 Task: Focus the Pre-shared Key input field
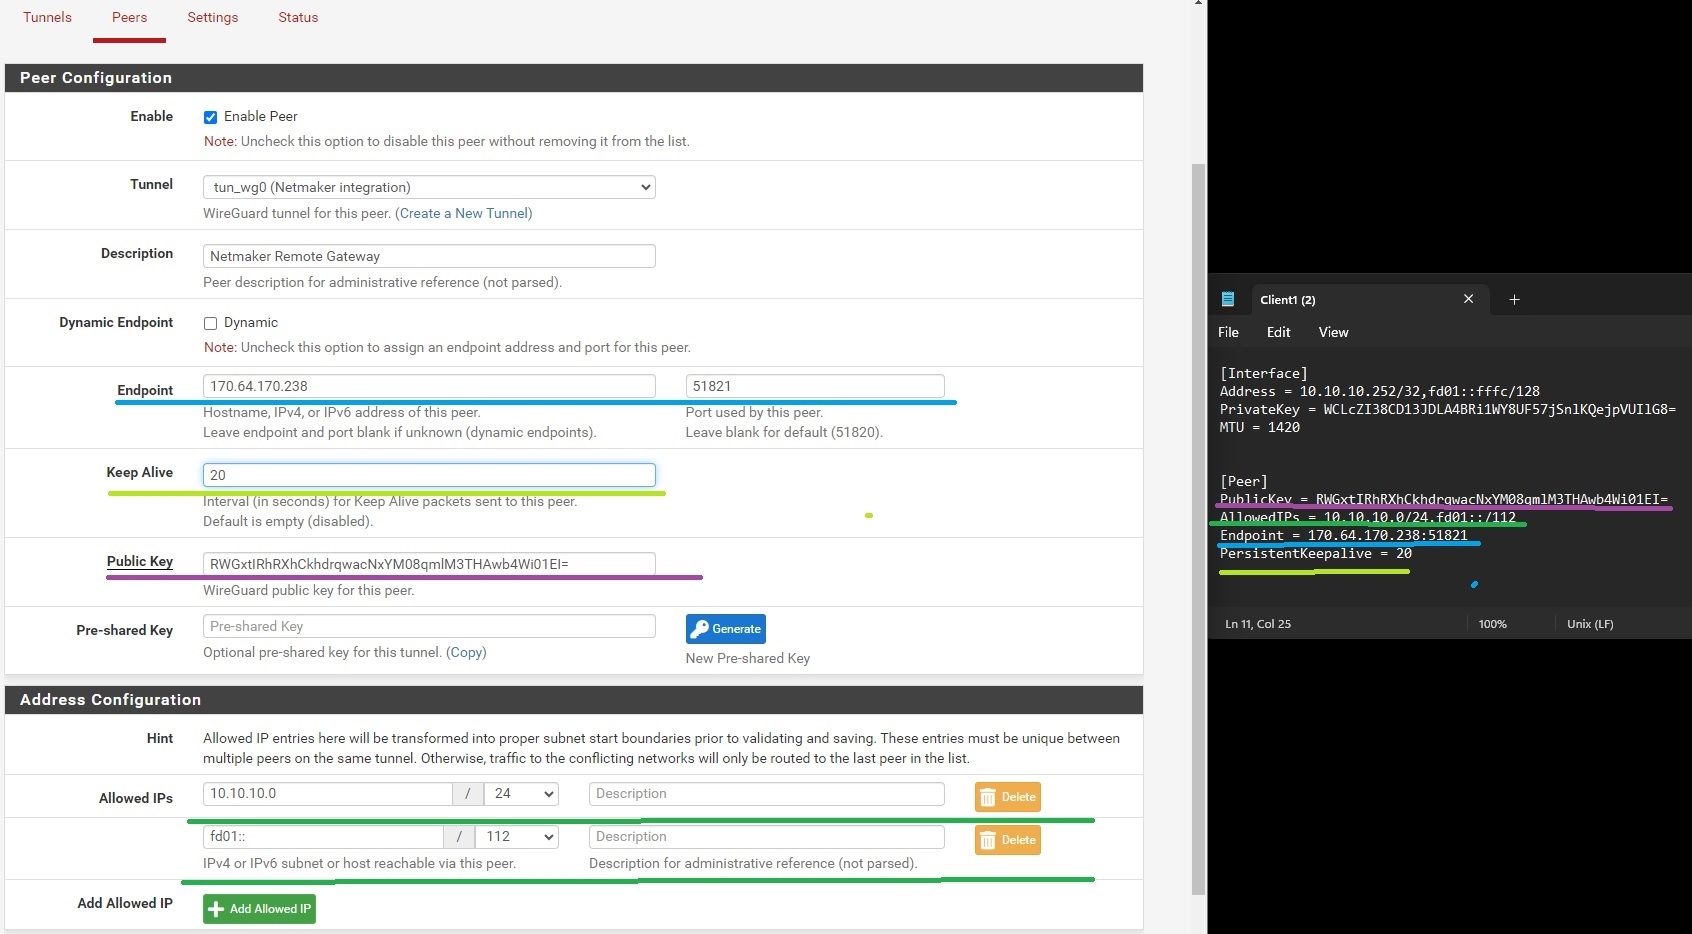coord(429,626)
